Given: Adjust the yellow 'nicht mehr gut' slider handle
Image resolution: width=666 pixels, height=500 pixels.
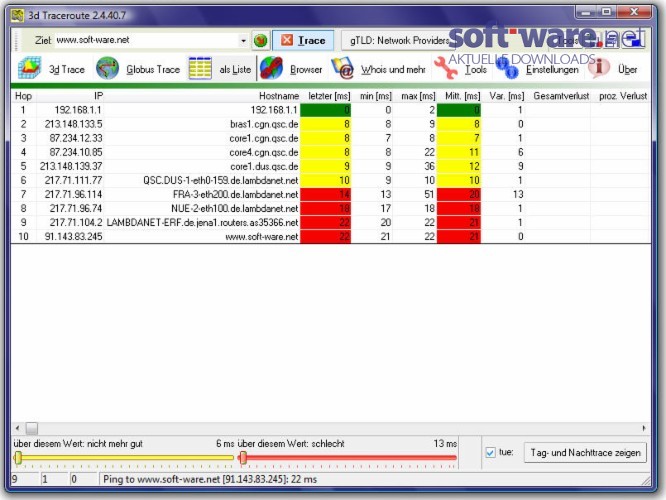Looking at the screenshot, I should [x=18, y=458].
